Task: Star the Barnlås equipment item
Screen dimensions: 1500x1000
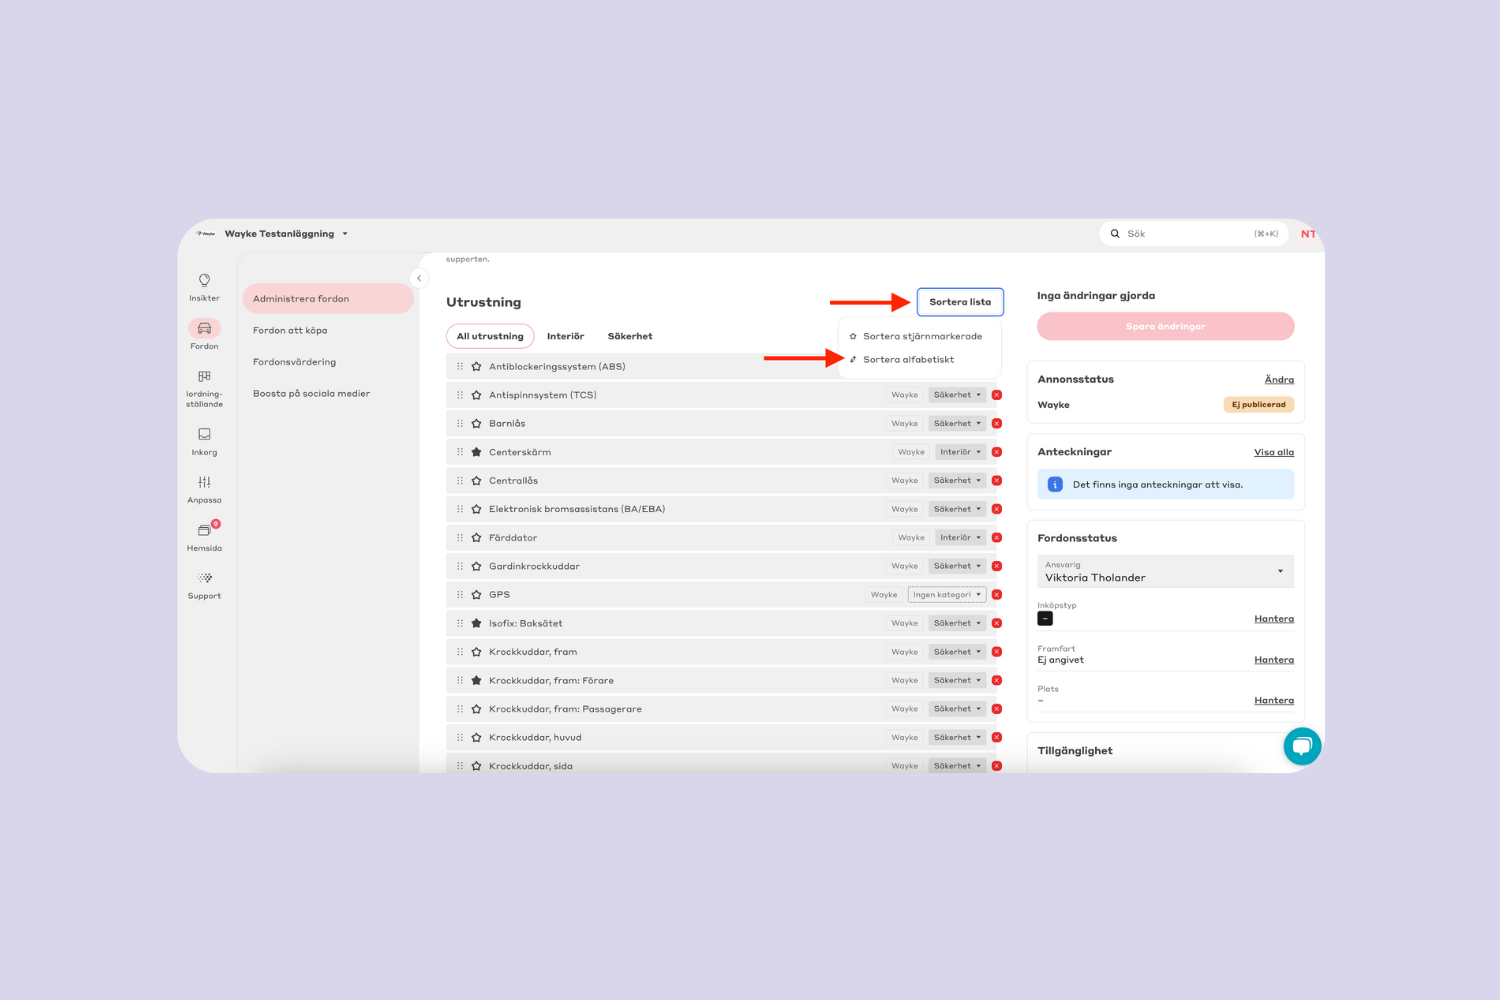Action: click(477, 424)
